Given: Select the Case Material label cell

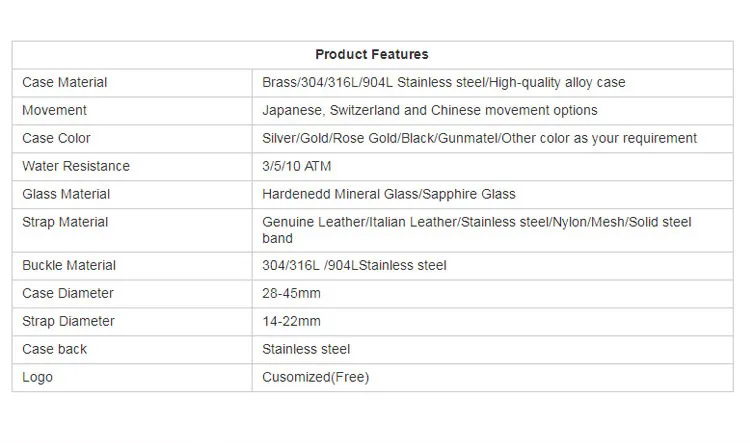Looking at the screenshot, I should pos(65,82).
